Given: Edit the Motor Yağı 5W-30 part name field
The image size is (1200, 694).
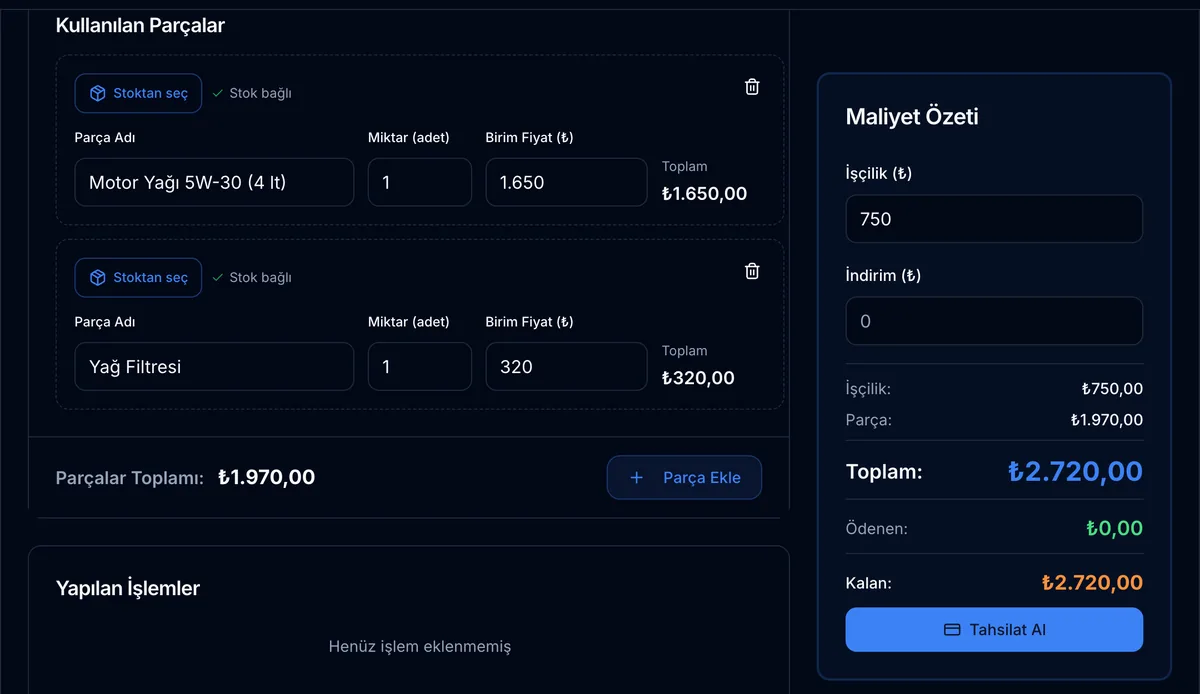Looking at the screenshot, I should tap(214, 182).
